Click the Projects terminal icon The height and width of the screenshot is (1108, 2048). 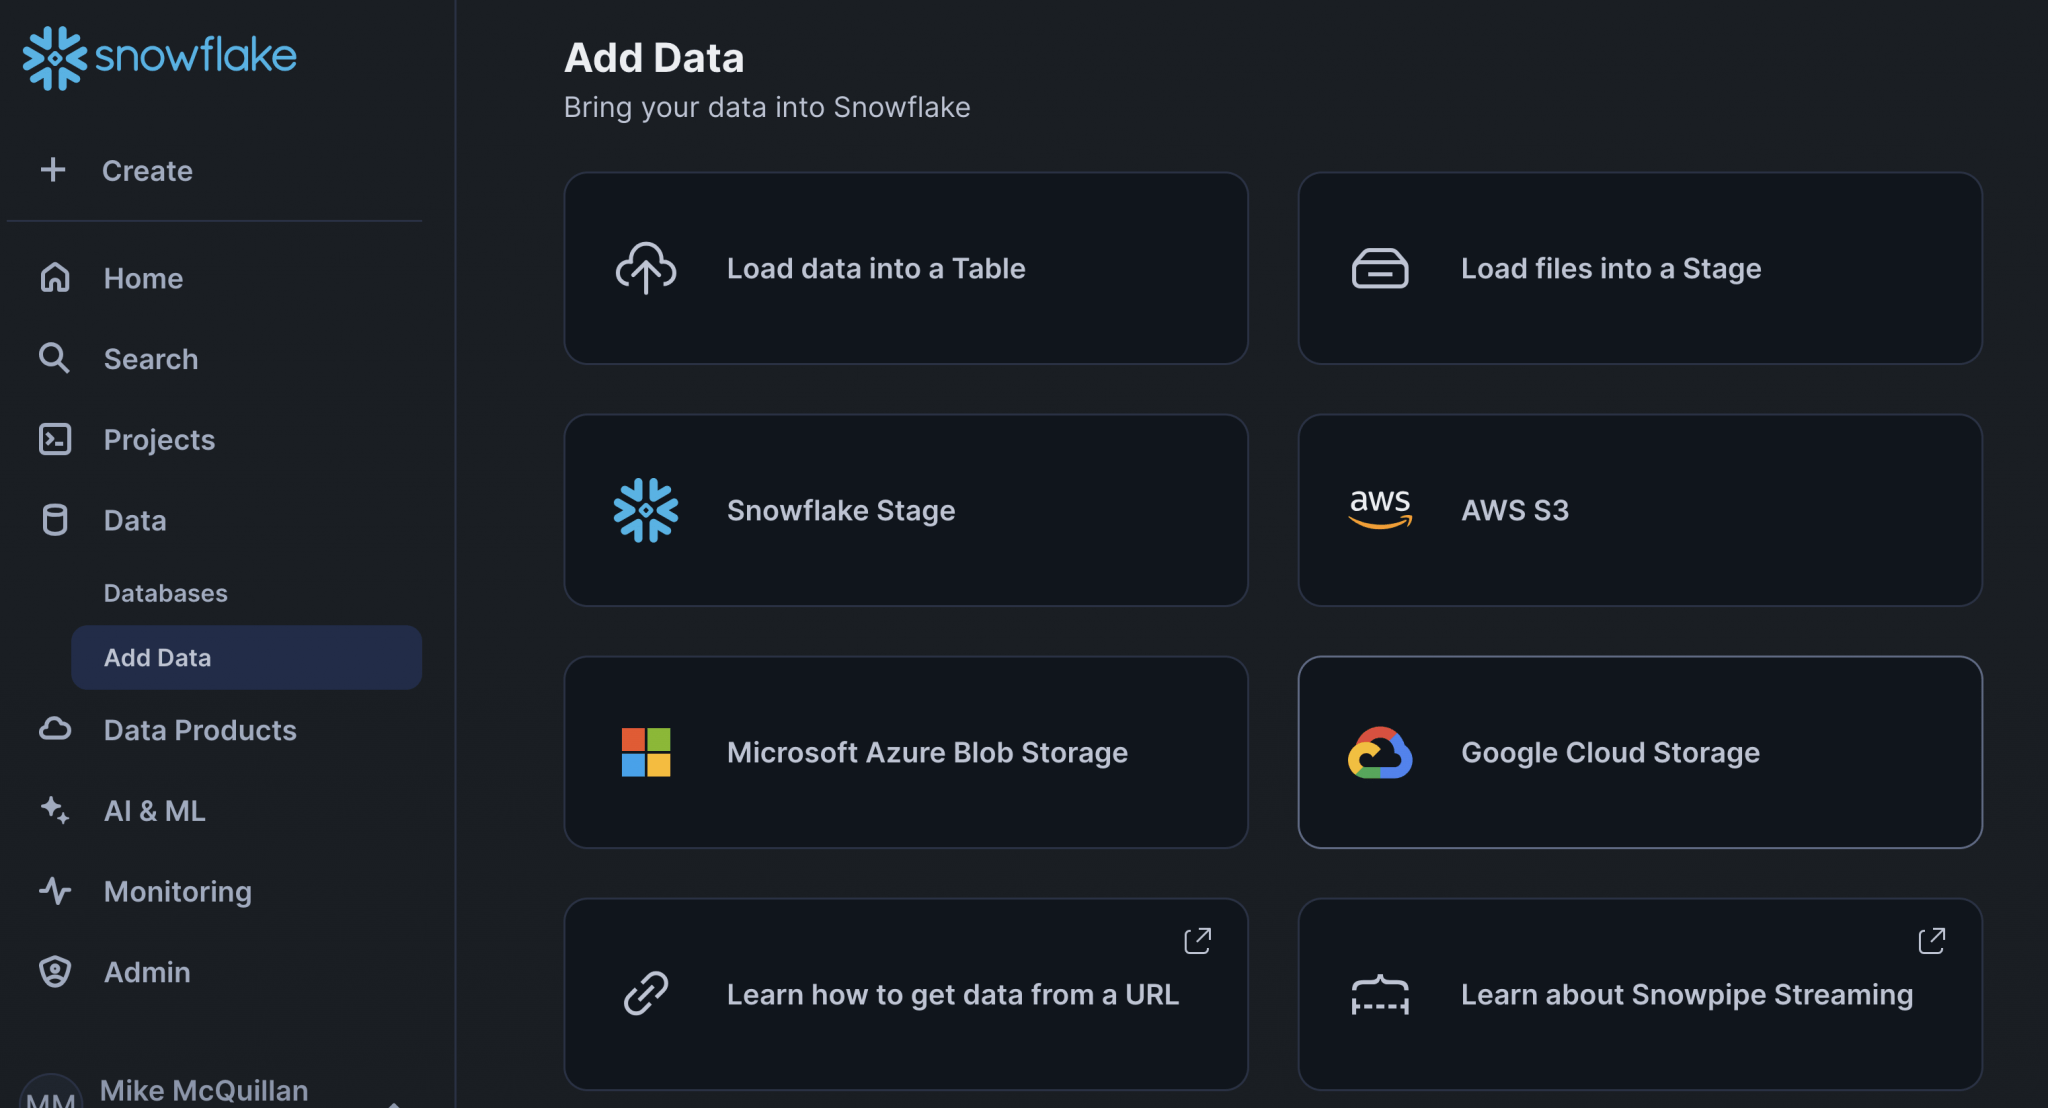[55, 439]
